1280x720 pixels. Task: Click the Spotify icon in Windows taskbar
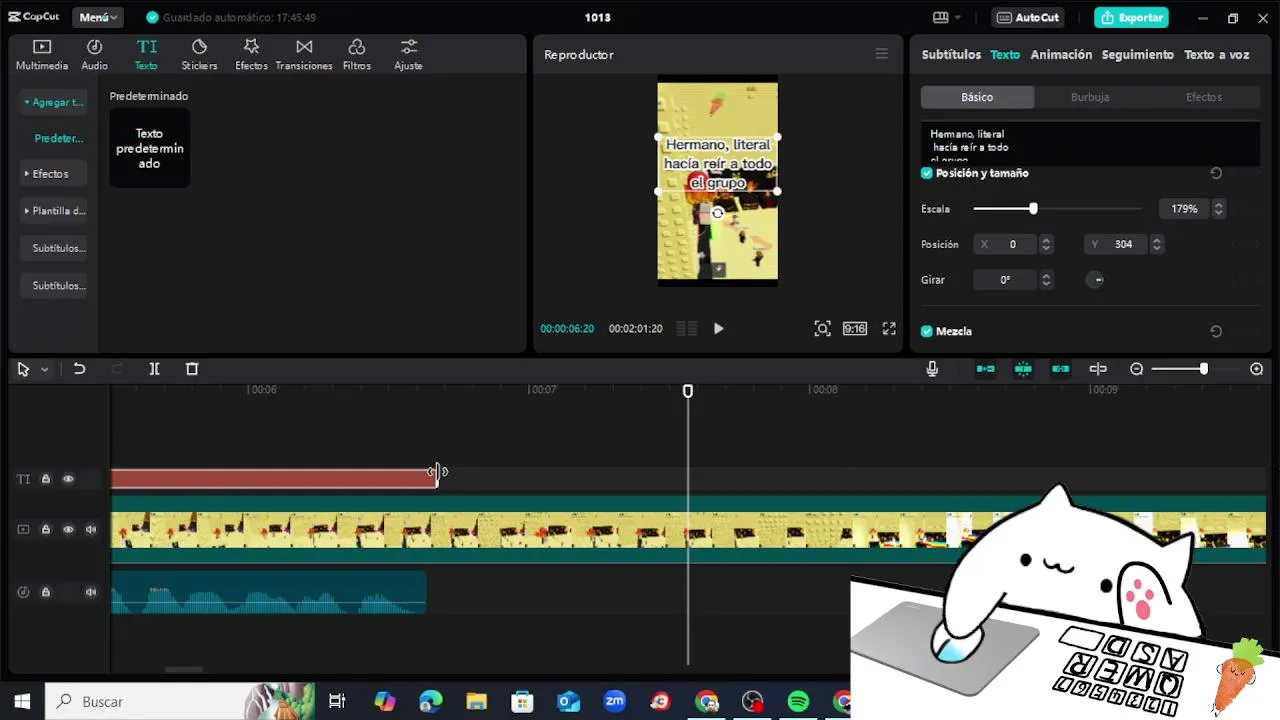point(798,702)
